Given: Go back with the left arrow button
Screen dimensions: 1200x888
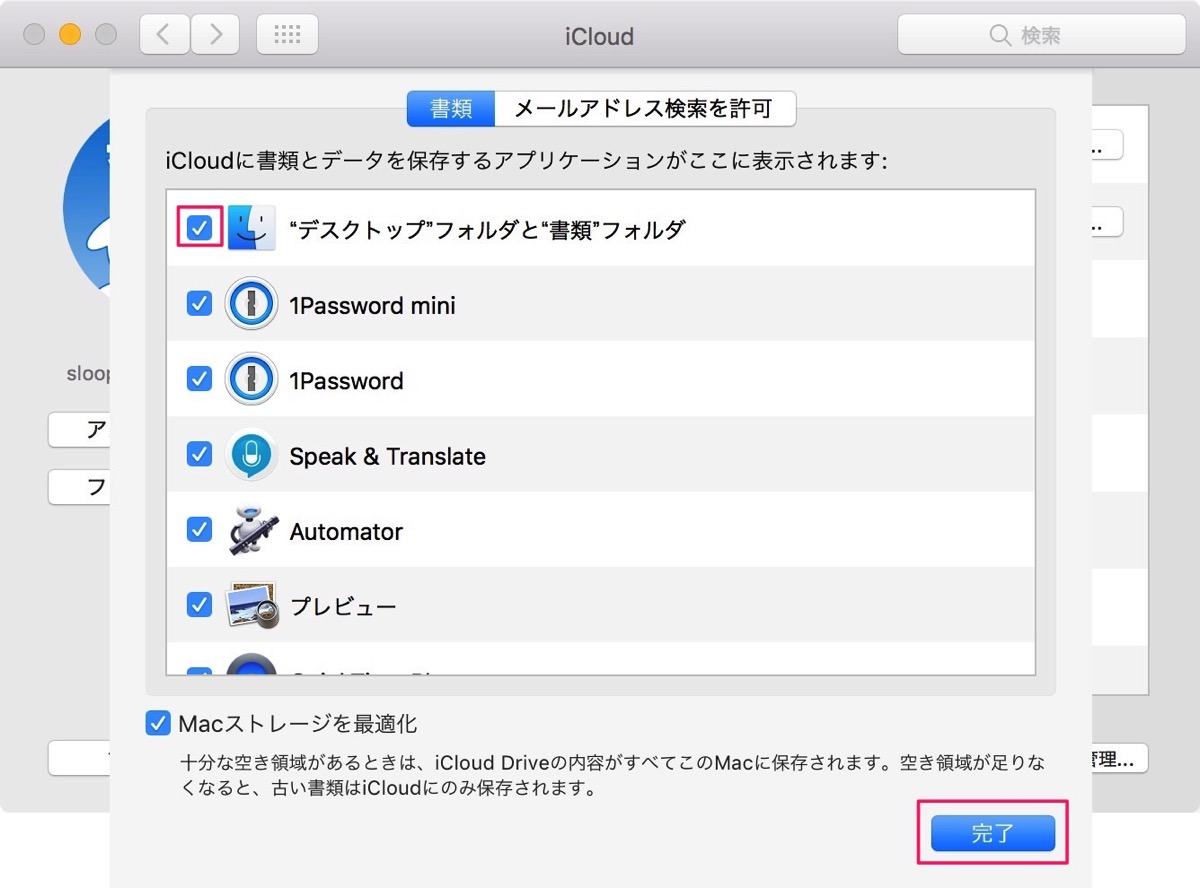Looking at the screenshot, I should 164,35.
